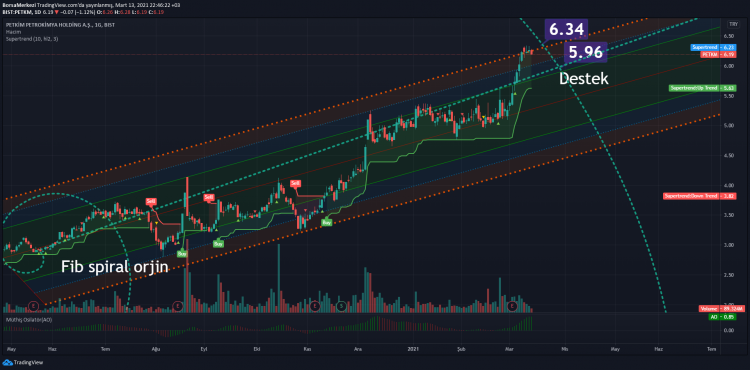Click the 6.34 price annotation box
750x370 pixels.
point(566,30)
